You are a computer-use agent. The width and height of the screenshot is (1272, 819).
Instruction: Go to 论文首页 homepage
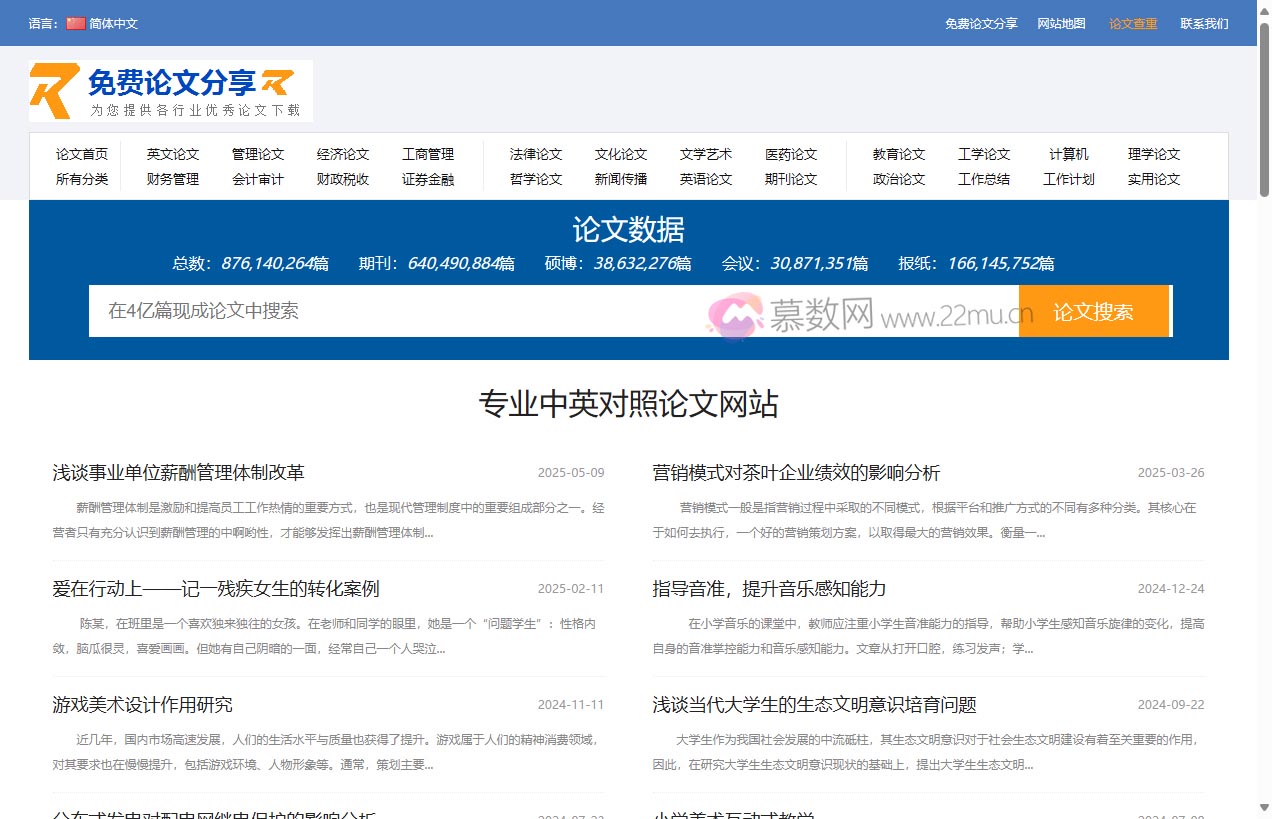pyautogui.click(x=81, y=154)
